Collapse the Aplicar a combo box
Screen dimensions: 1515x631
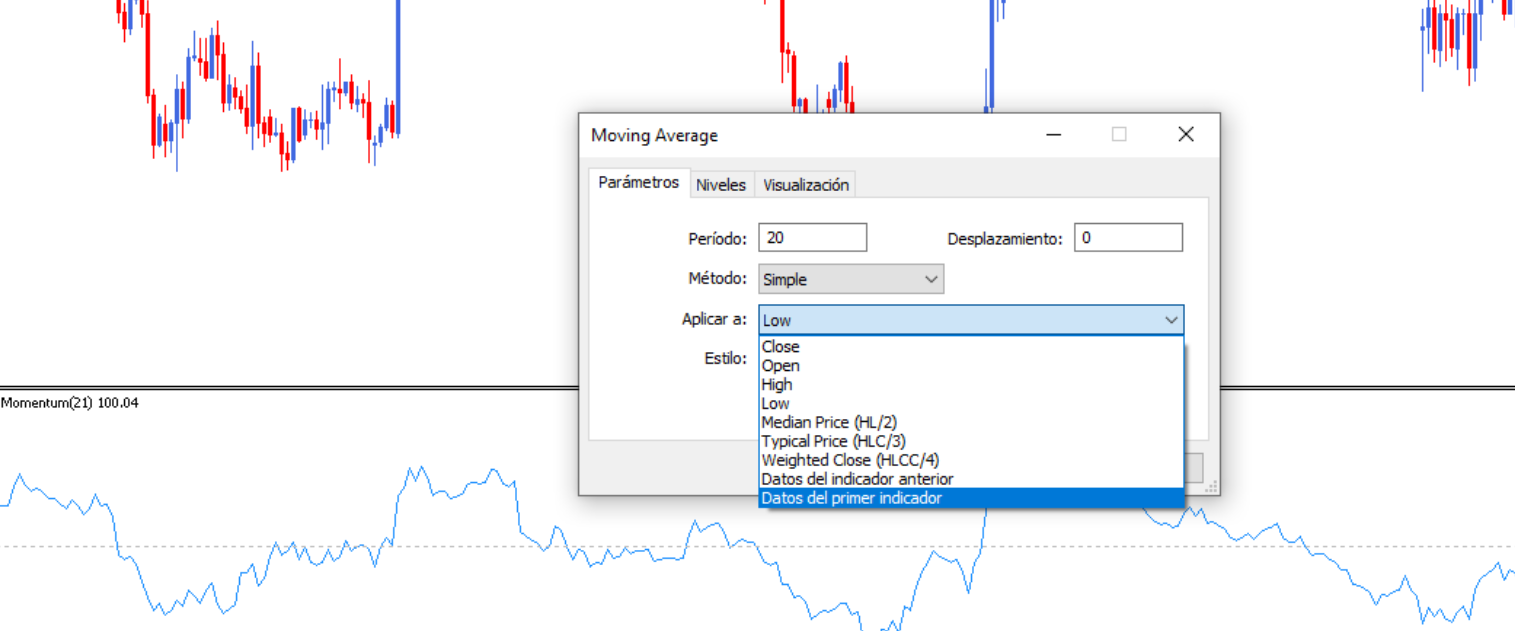pyautogui.click(x=971, y=320)
